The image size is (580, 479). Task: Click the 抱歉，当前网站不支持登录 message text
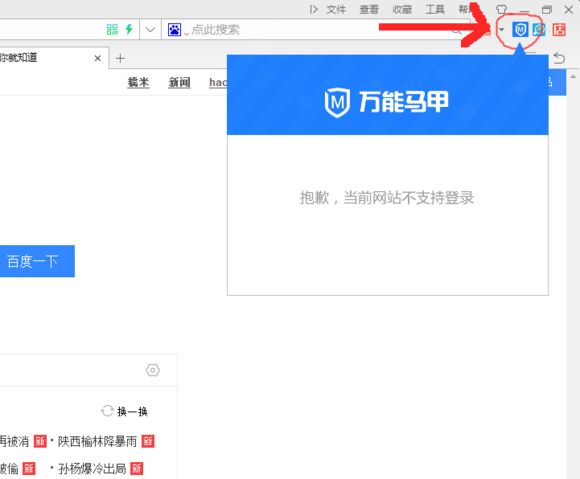pos(387,198)
